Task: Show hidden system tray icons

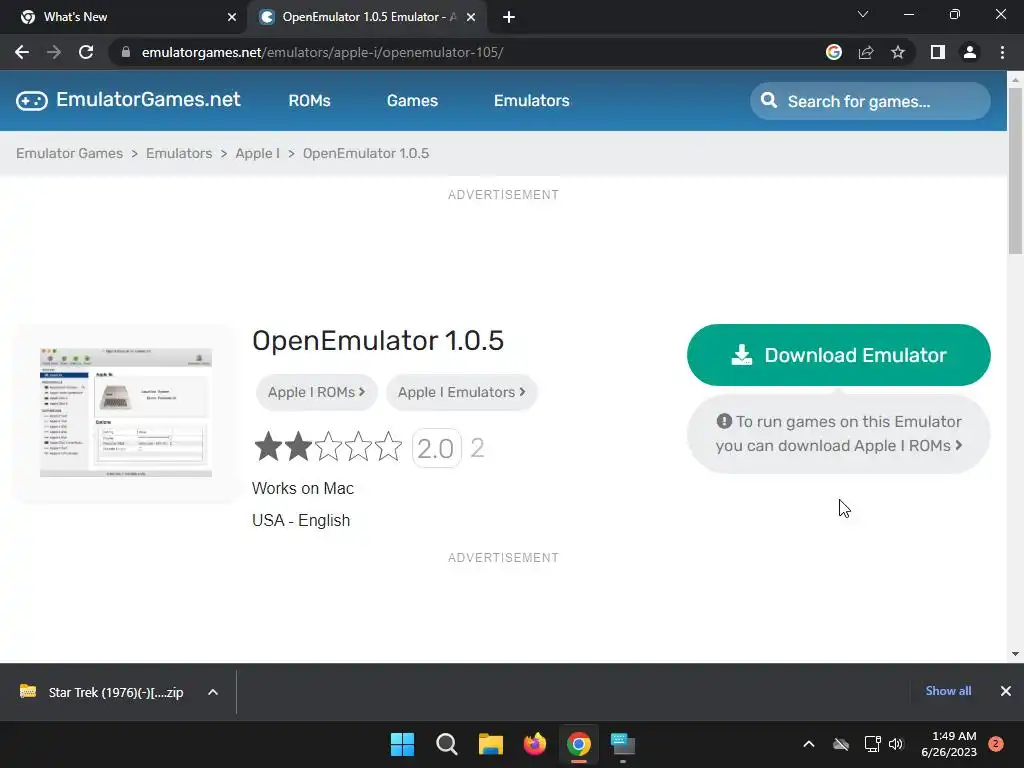Action: click(x=808, y=744)
